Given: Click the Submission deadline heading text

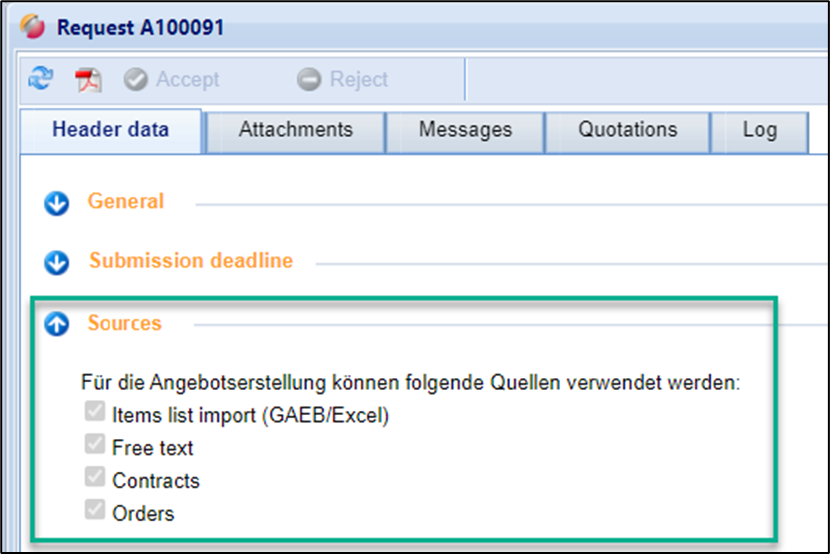Looking at the screenshot, I should (191, 261).
